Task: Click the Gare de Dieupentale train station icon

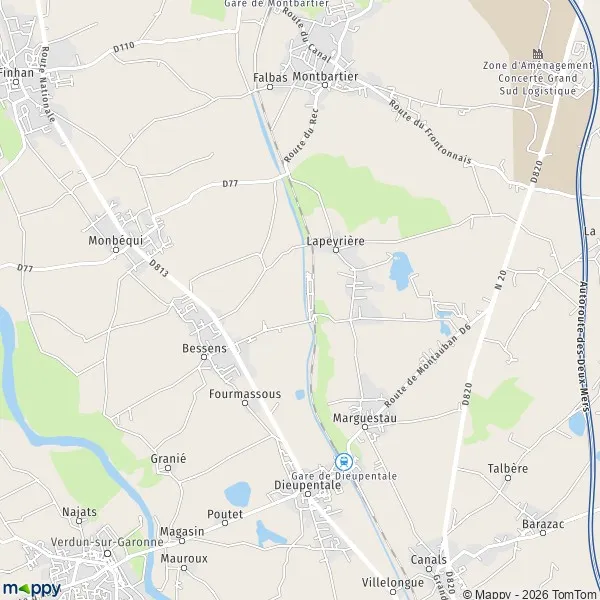Action: pyautogui.click(x=344, y=462)
